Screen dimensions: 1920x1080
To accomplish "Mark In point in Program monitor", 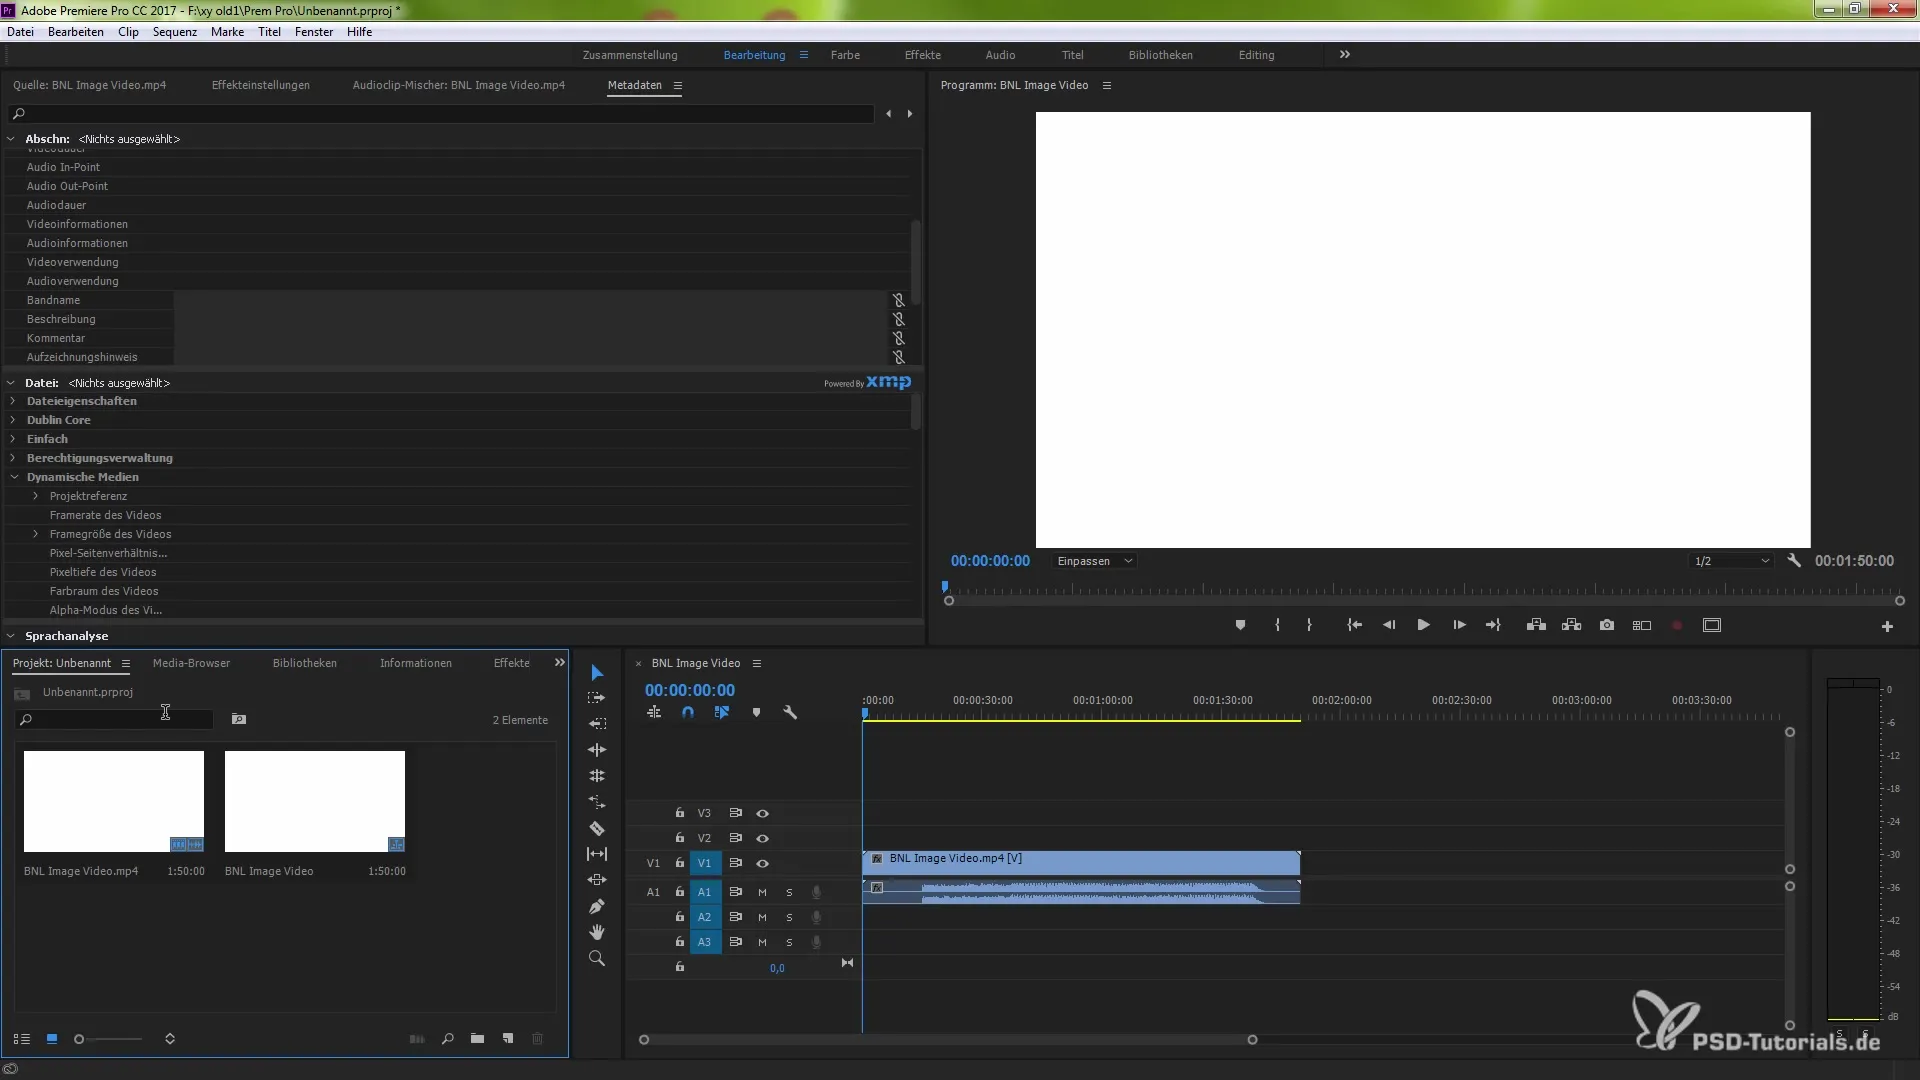I will [x=1277, y=625].
